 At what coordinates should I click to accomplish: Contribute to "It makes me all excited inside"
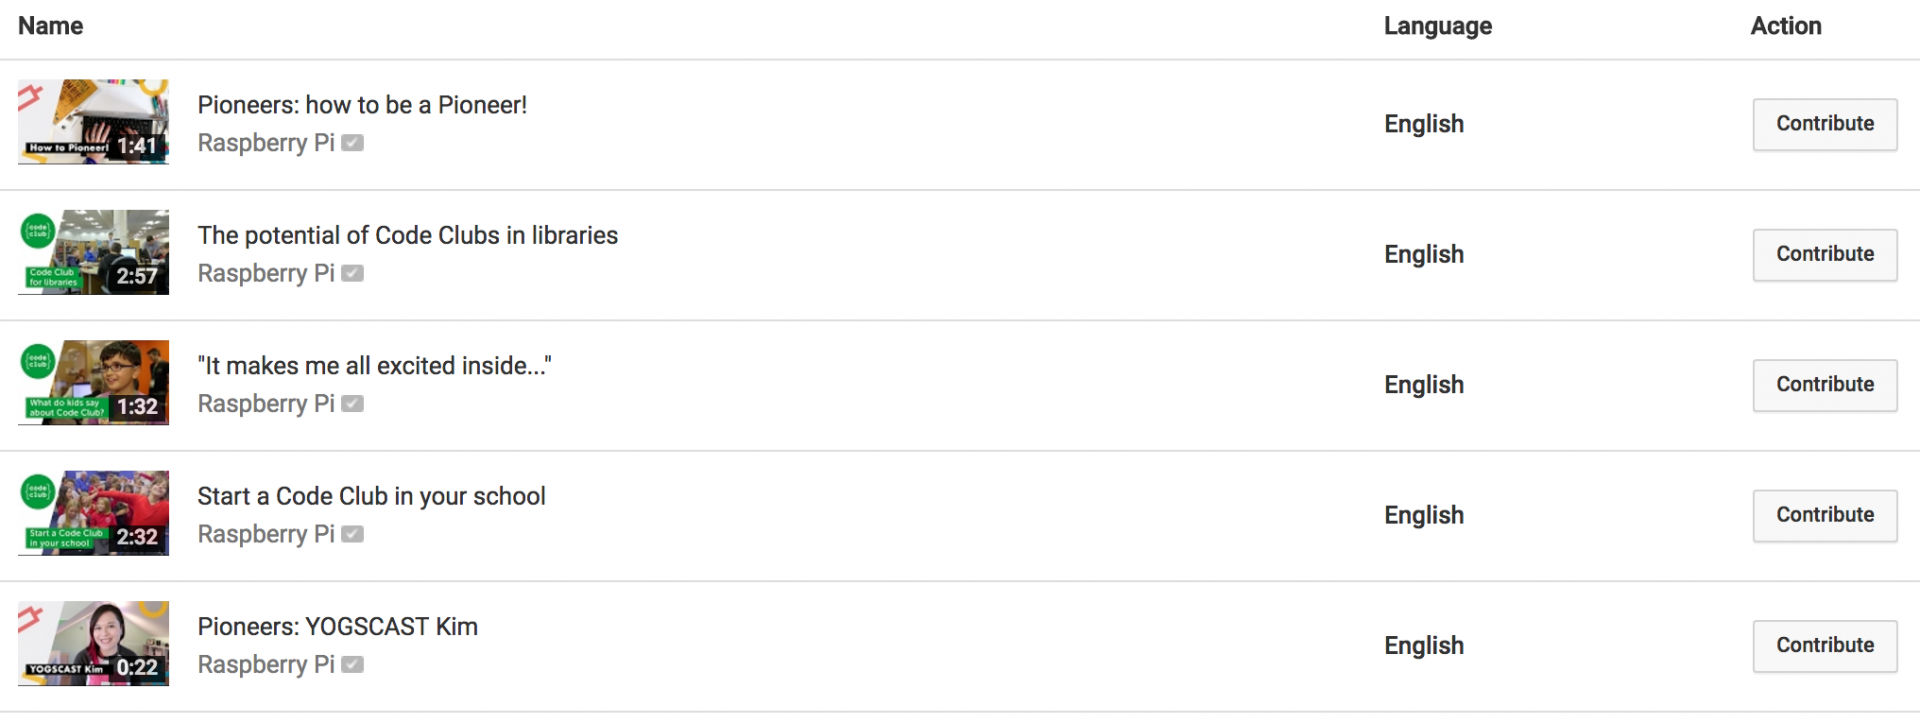[x=1824, y=385]
